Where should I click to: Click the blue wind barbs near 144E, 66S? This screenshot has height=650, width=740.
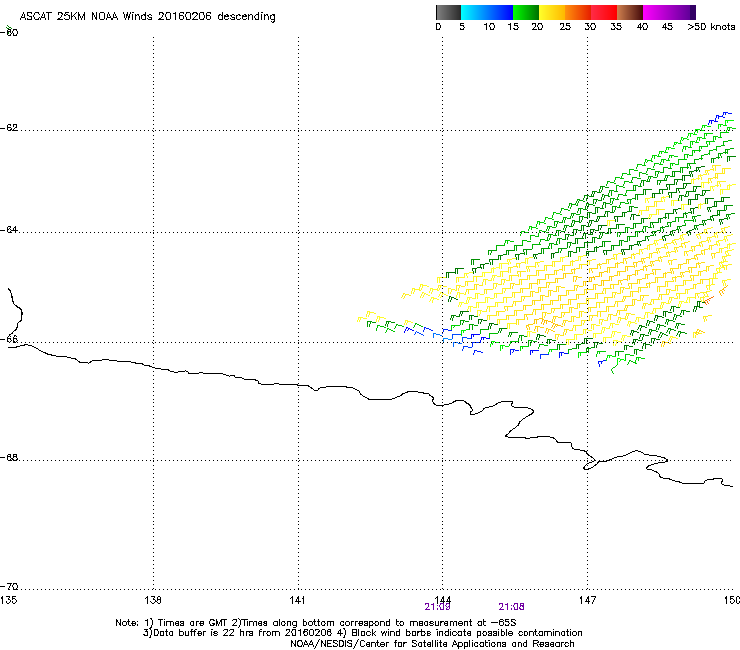click(x=455, y=340)
